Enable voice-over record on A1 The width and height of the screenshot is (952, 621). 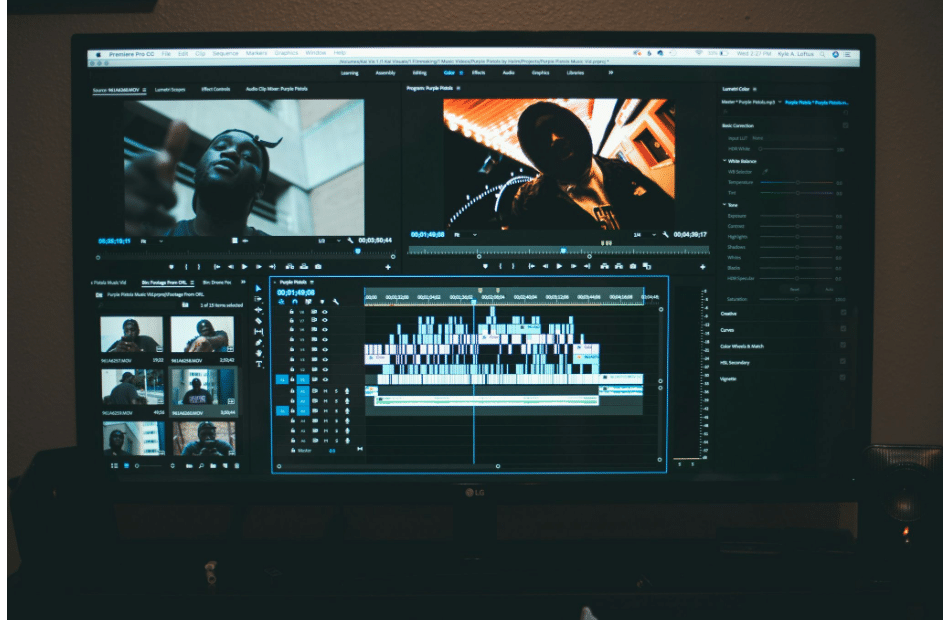[347, 391]
